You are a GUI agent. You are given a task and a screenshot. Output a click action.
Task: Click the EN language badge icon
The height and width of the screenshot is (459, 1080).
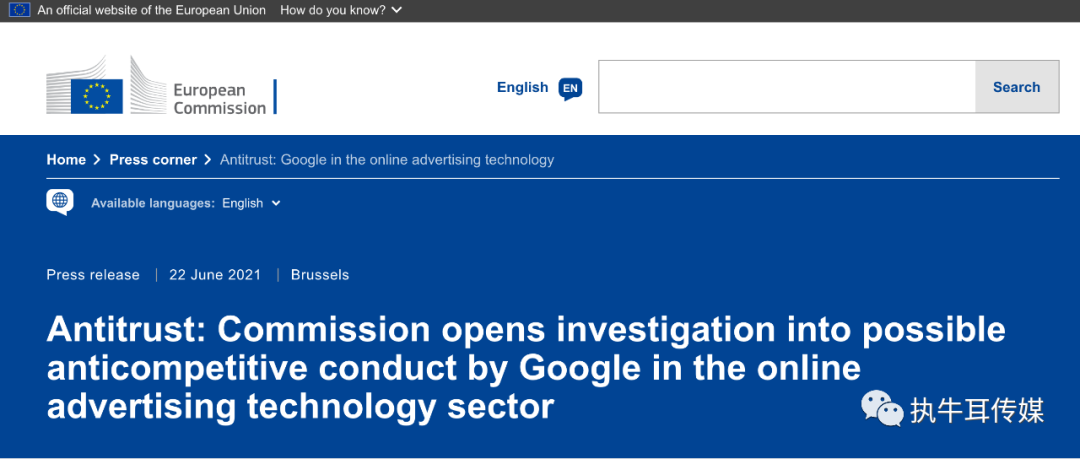(x=570, y=88)
